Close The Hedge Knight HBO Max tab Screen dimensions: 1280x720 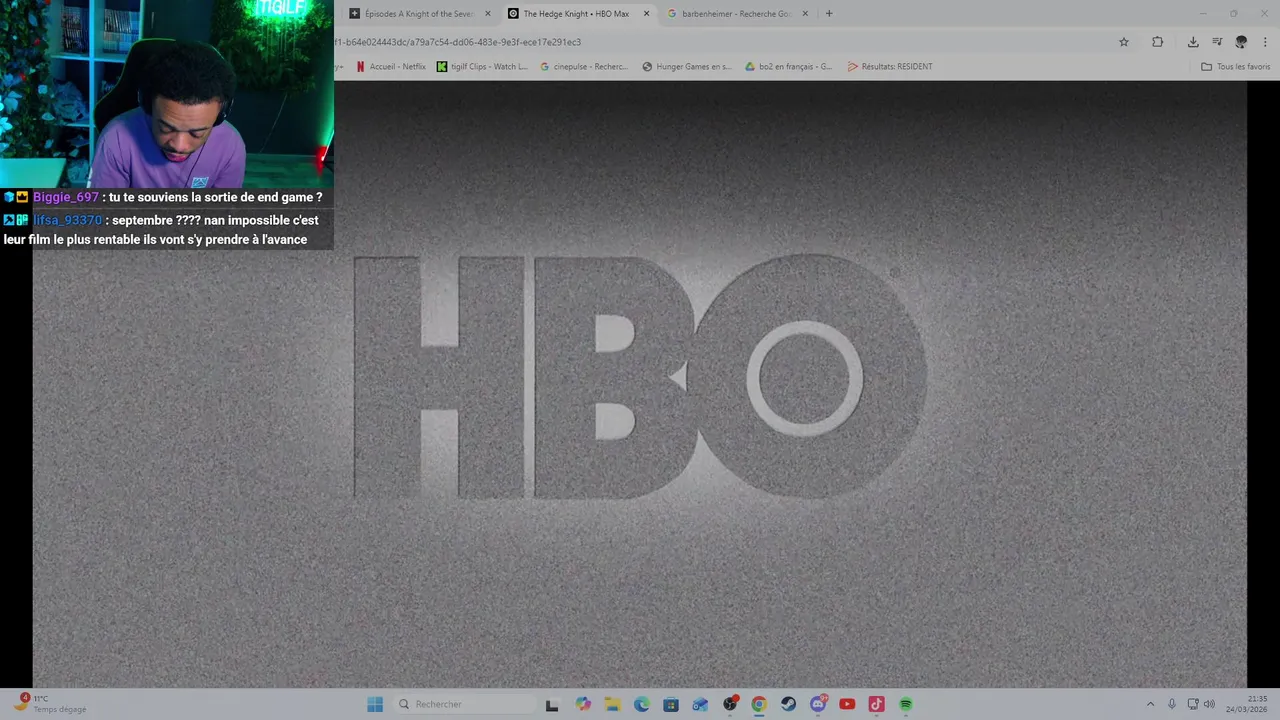click(646, 14)
